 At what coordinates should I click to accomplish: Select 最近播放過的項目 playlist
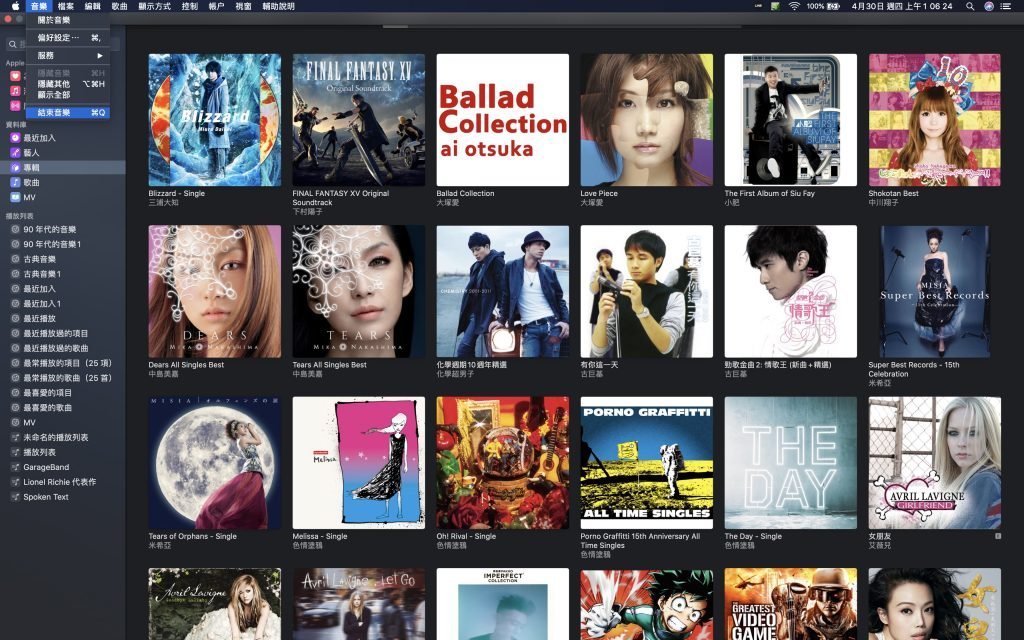(x=63, y=333)
